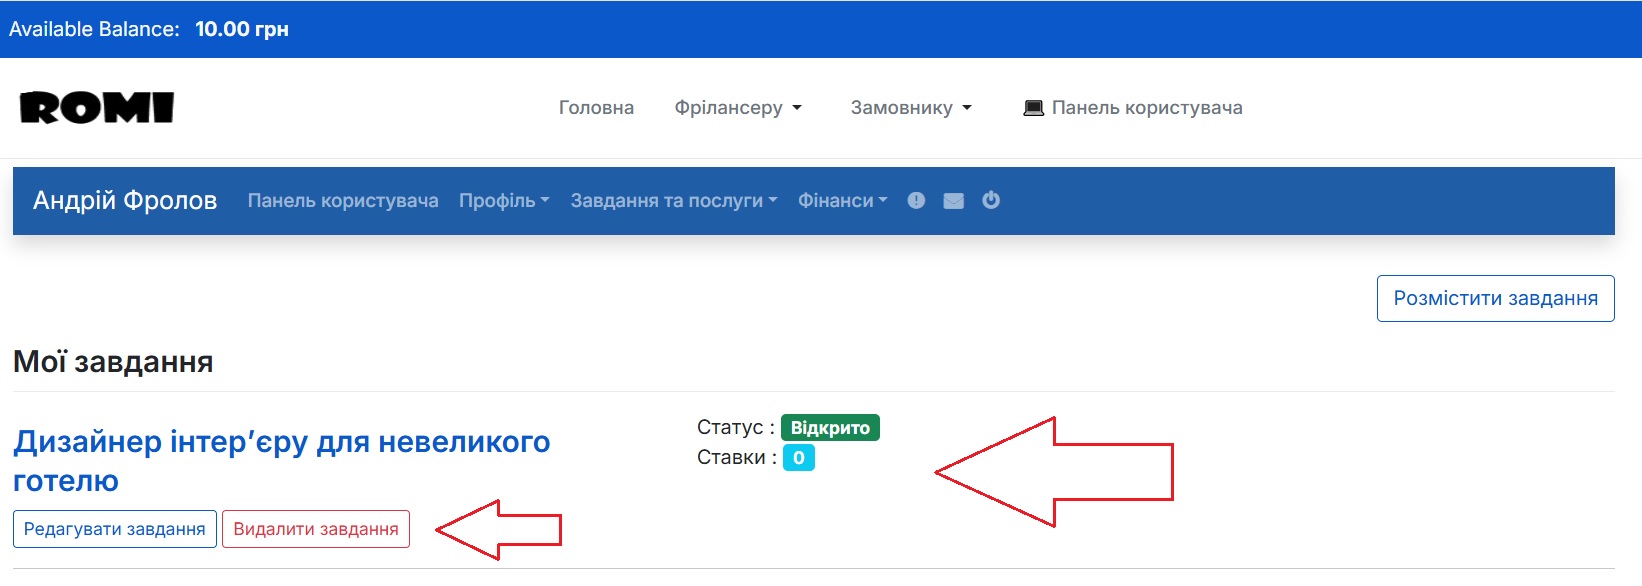Open messages via the envelope icon
This screenshot has width=1642, height=586.
point(954,201)
